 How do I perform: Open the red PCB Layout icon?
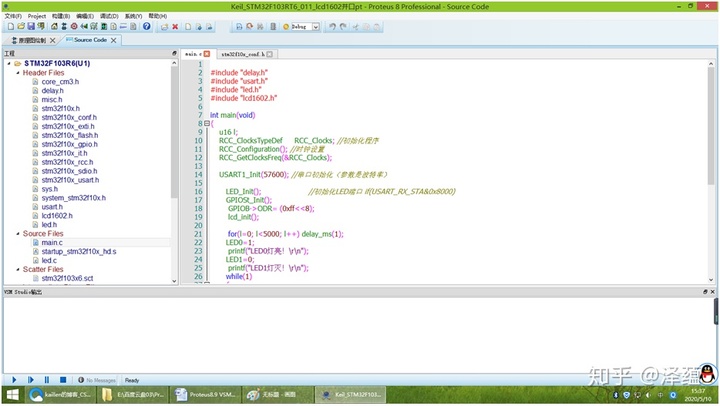click(74, 27)
